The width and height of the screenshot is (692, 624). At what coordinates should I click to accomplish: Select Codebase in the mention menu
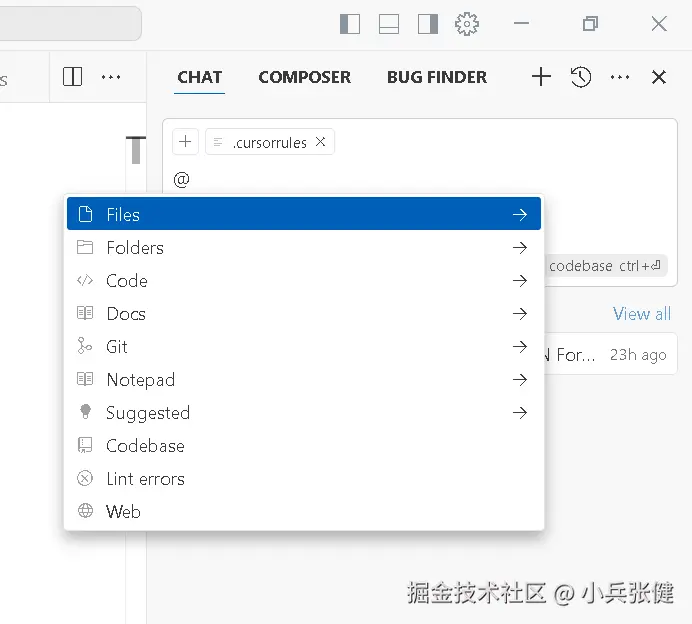click(304, 446)
